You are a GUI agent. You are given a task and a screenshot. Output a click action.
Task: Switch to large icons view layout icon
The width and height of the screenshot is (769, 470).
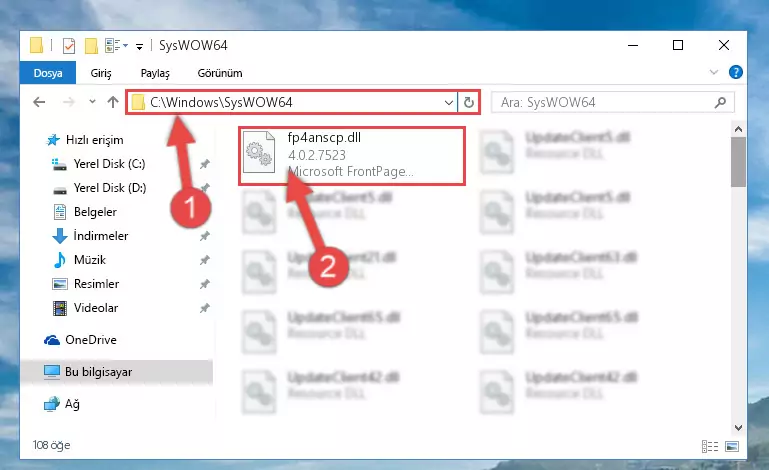[x=732, y=446]
